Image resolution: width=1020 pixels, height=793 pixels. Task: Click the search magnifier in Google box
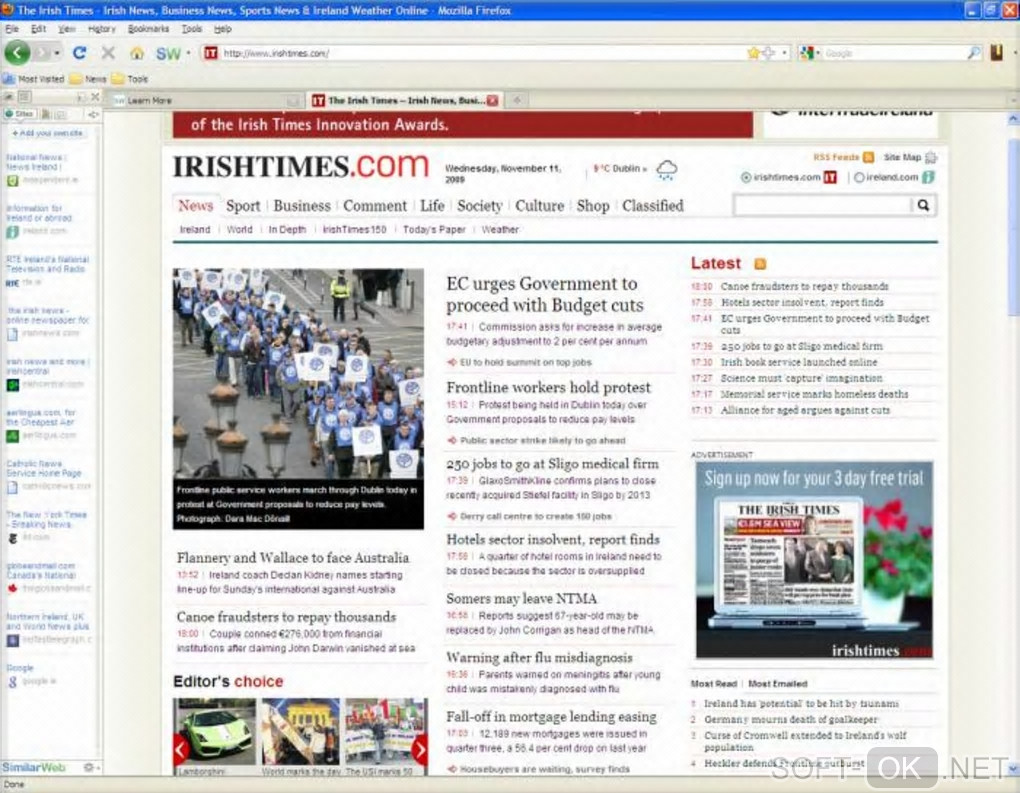pyautogui.click(x=974, y=53)
